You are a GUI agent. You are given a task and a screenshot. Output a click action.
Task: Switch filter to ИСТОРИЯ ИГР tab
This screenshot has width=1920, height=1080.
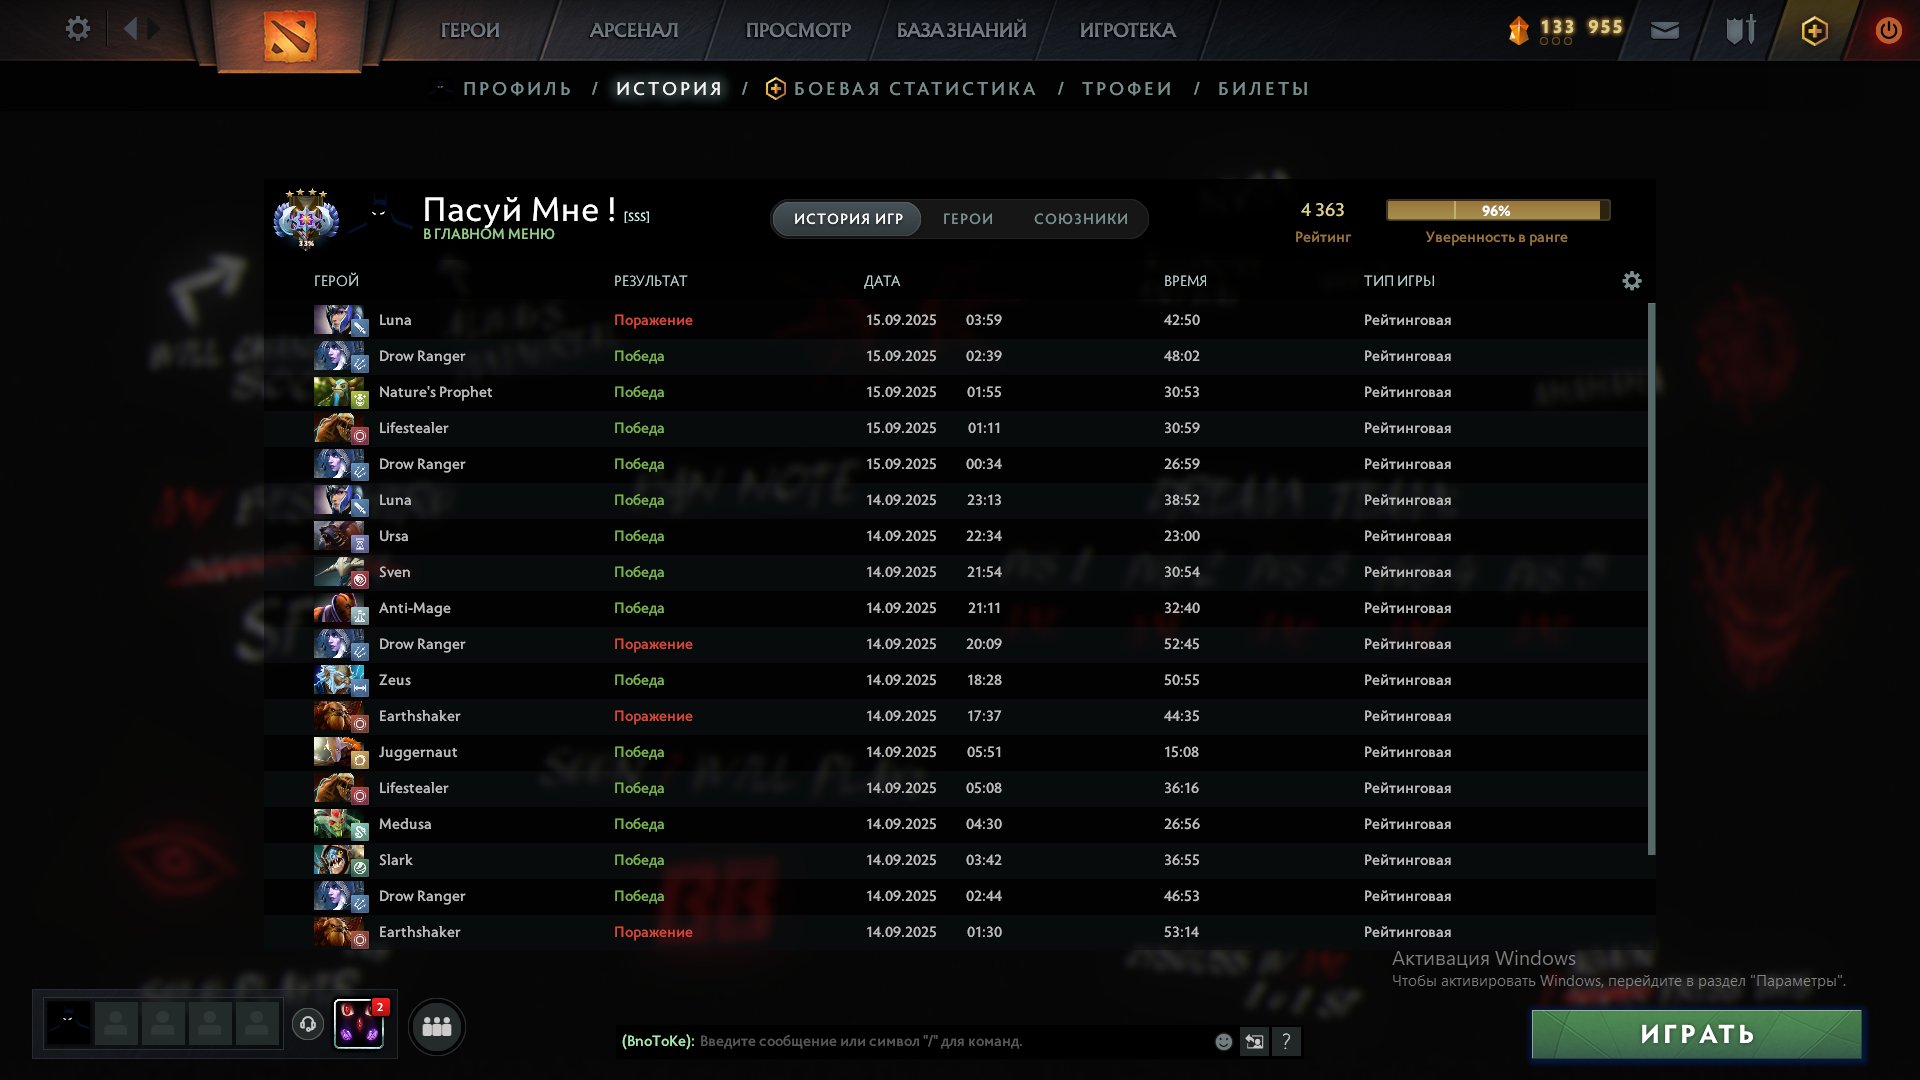click(x=846, y=218)
